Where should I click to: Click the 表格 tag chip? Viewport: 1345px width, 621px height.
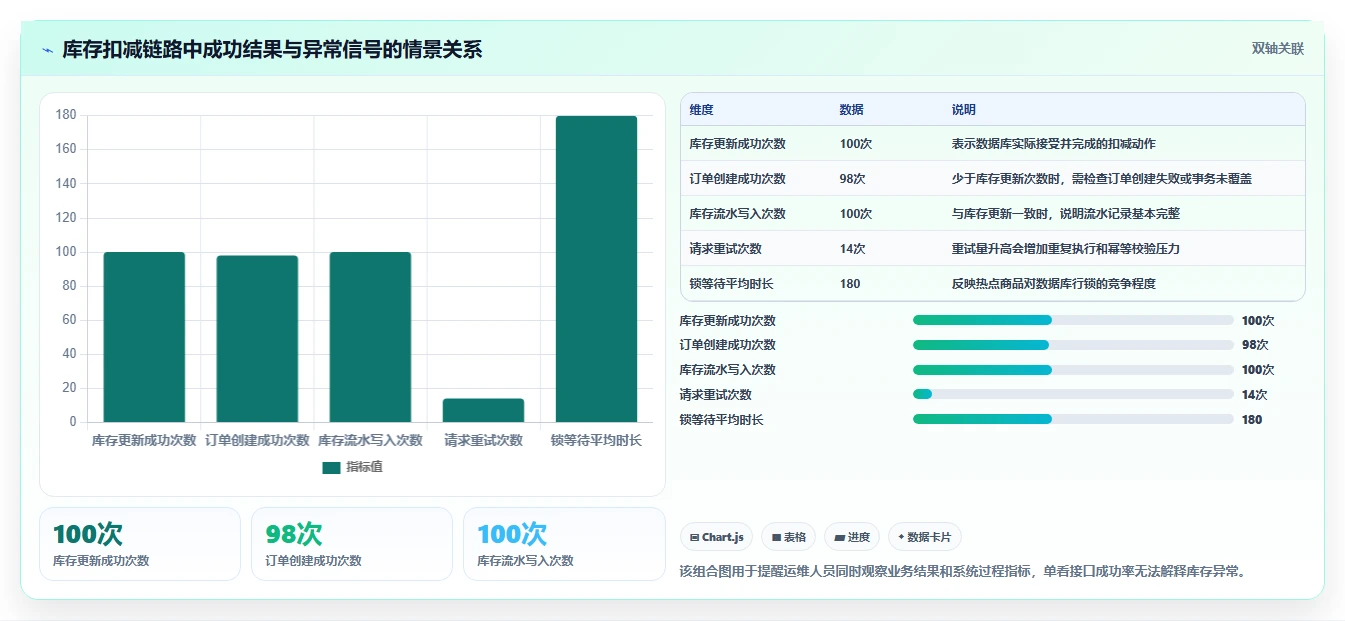789,537
